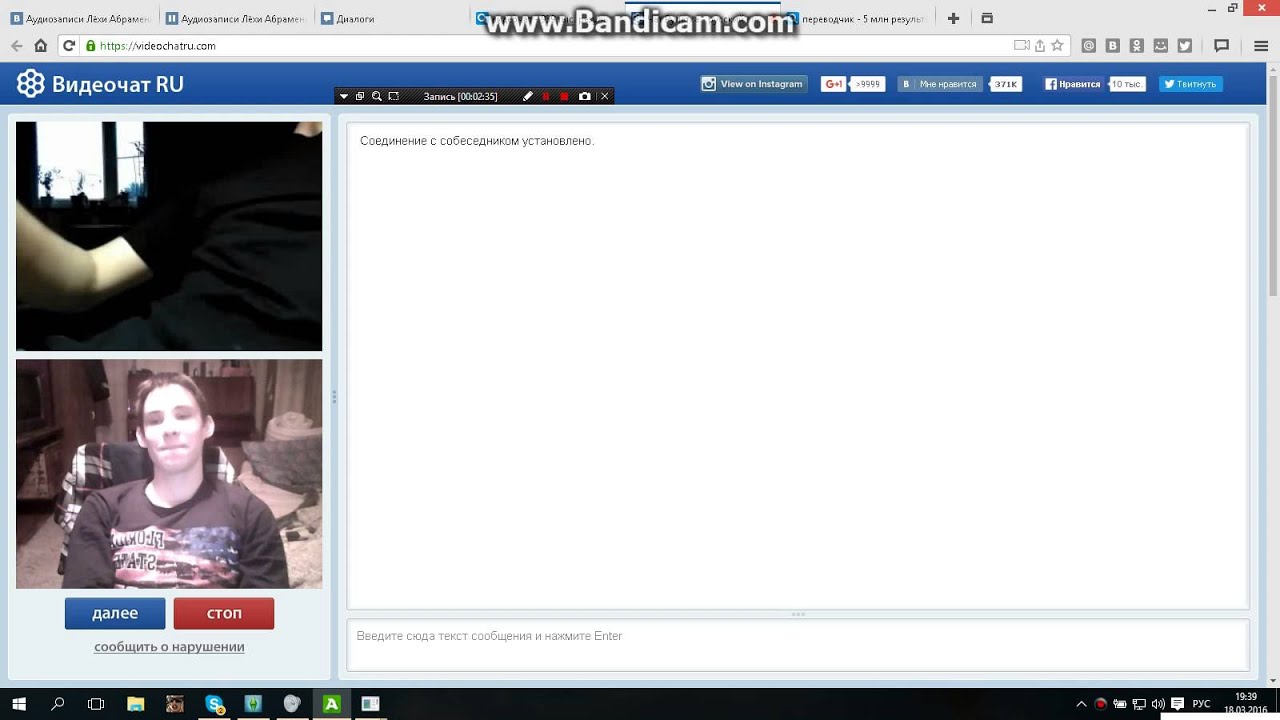Open Skype from the taskbar

215,704
